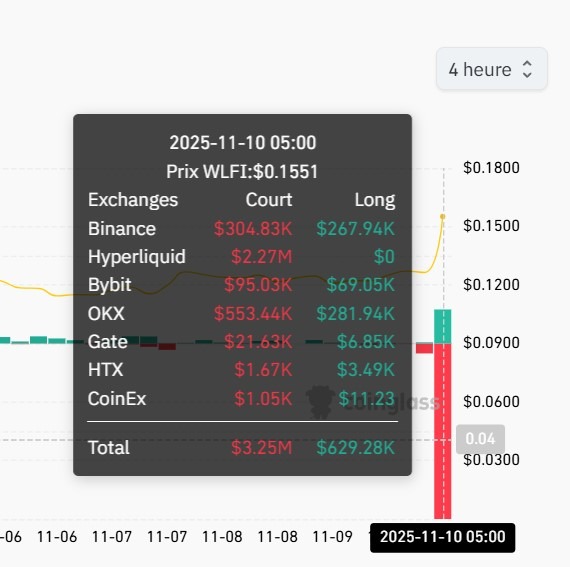The image size is (570, 567).
Task: Click the Hyperliquid $2.27M short value
Action: [x=262, y=256]
